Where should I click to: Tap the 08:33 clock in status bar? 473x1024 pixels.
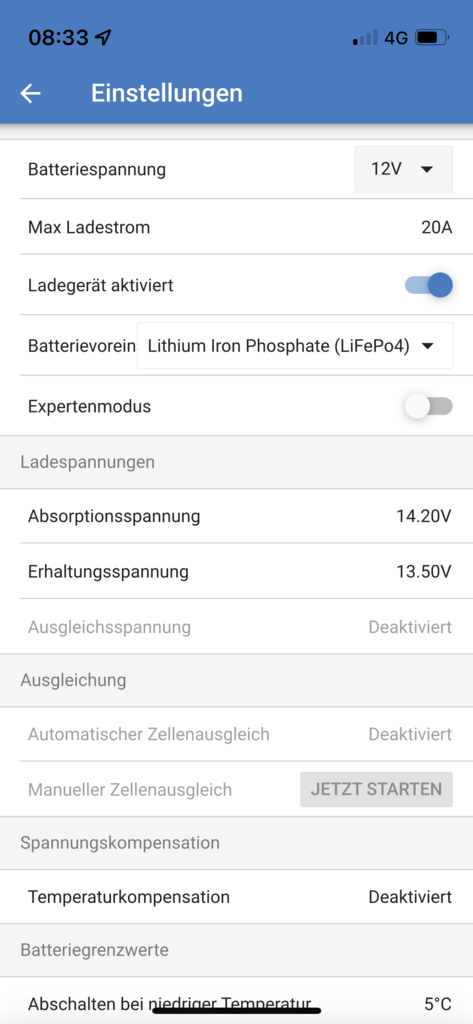click(58, 38)
